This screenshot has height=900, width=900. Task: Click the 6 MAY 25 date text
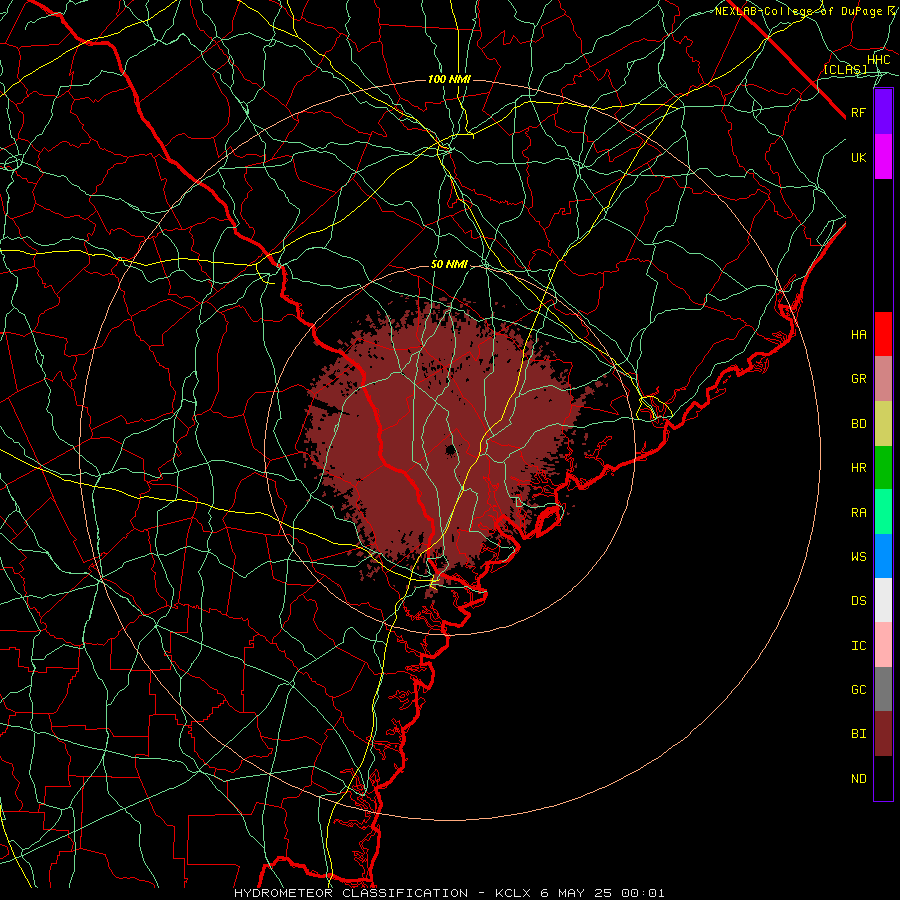pos(576,893)
